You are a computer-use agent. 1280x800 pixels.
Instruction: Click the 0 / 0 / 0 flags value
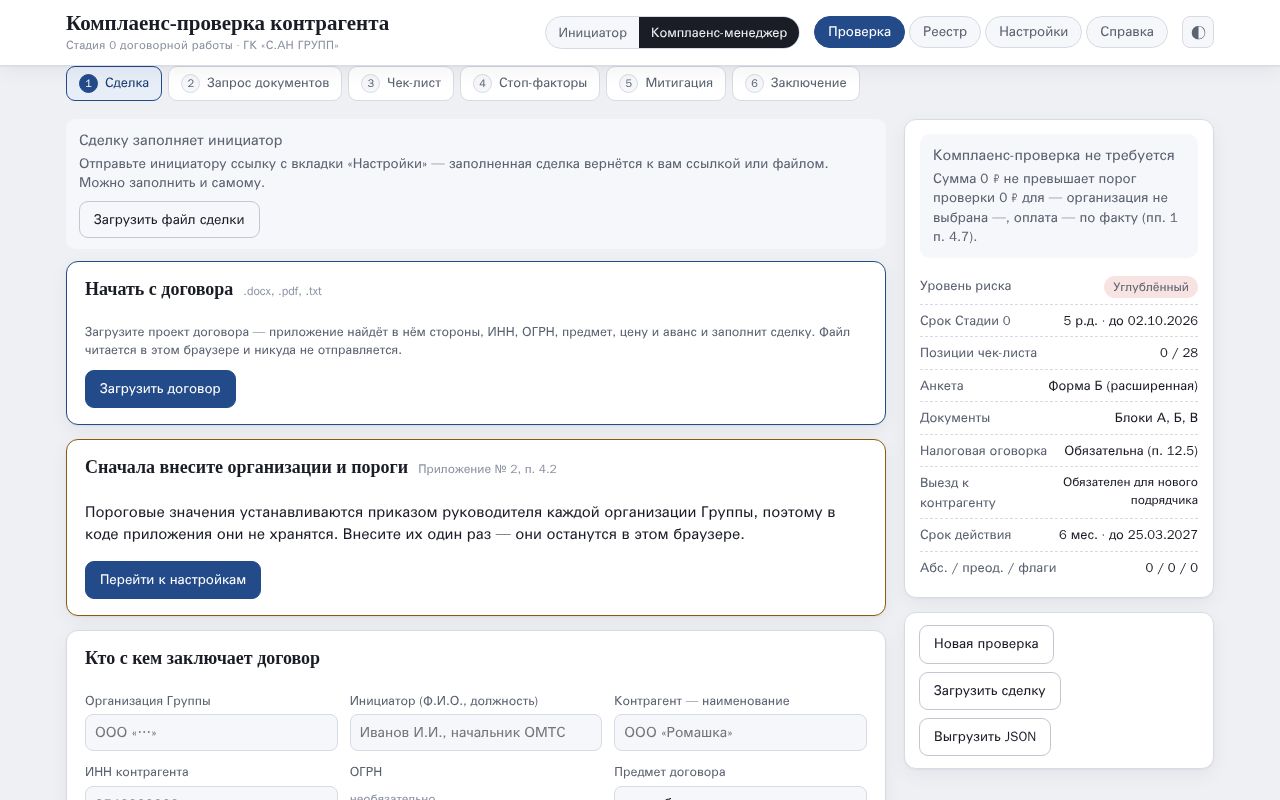[x=1172, y=568]
